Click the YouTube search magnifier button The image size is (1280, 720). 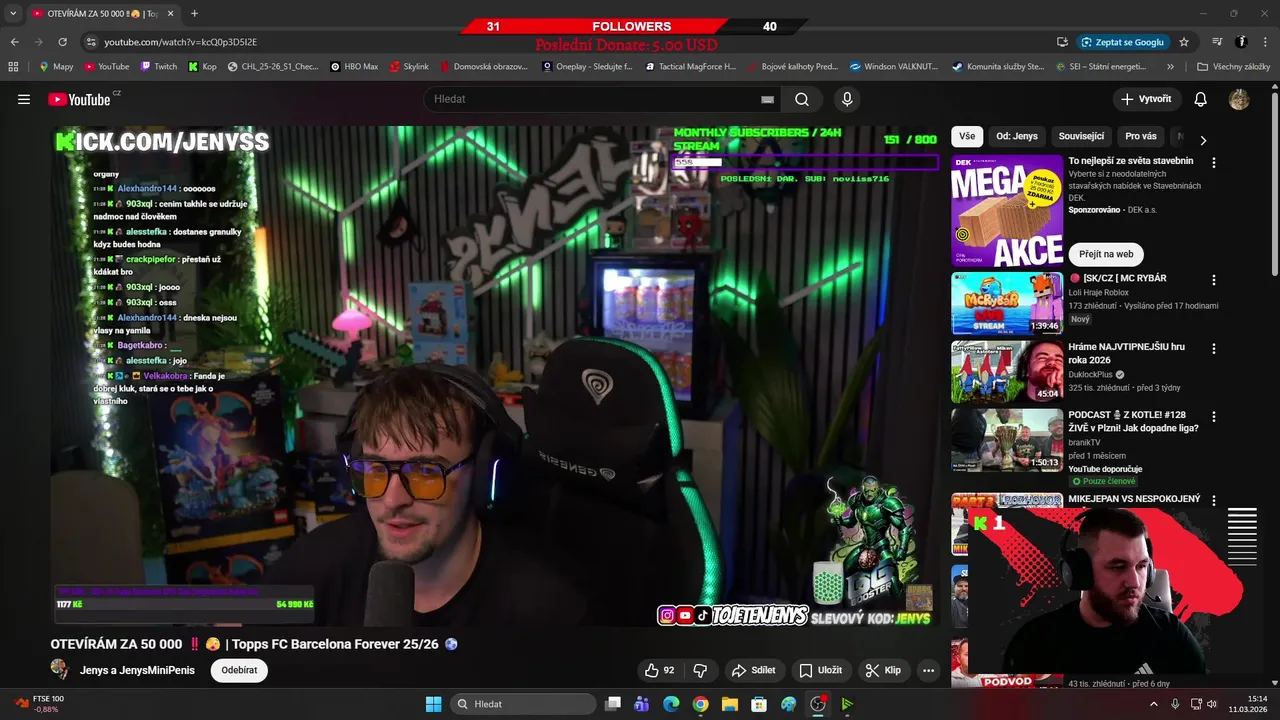coord(802,99)
